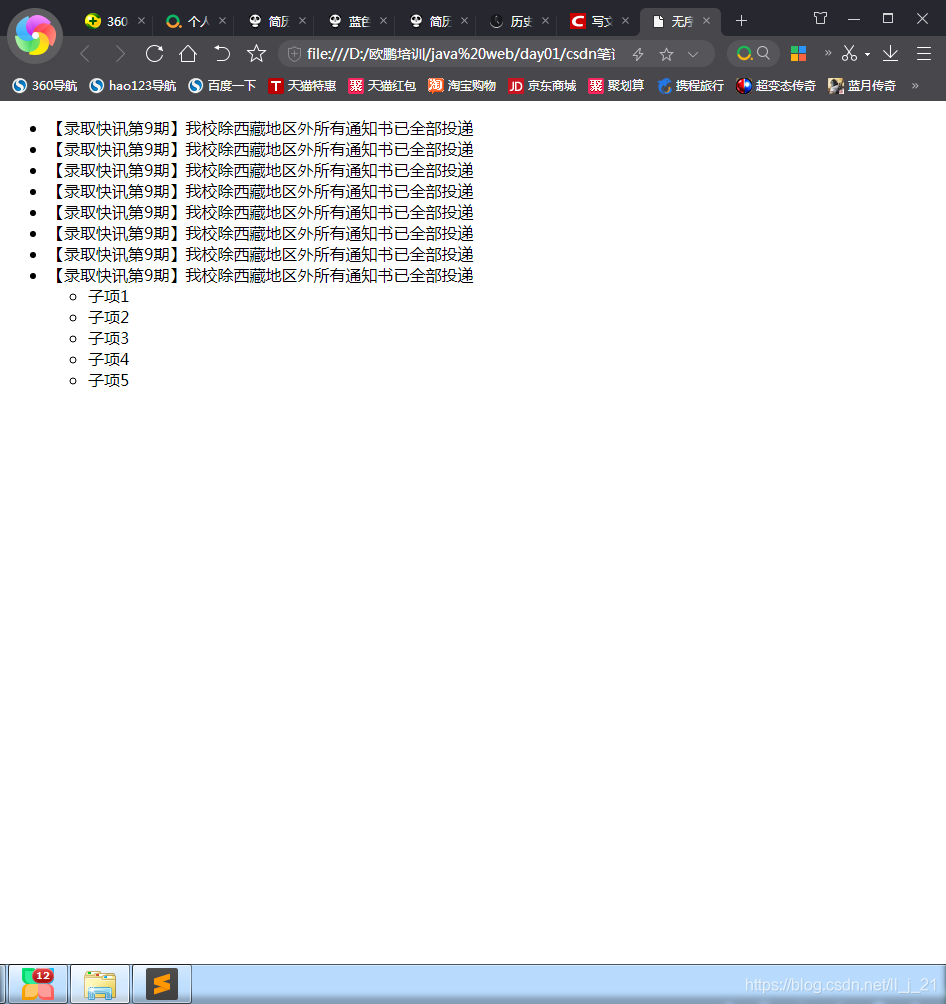Click the skin/shirt icon in title bar
This screenshot has width=946, height=1004.
pyautogui.click(x=820, y=19)
